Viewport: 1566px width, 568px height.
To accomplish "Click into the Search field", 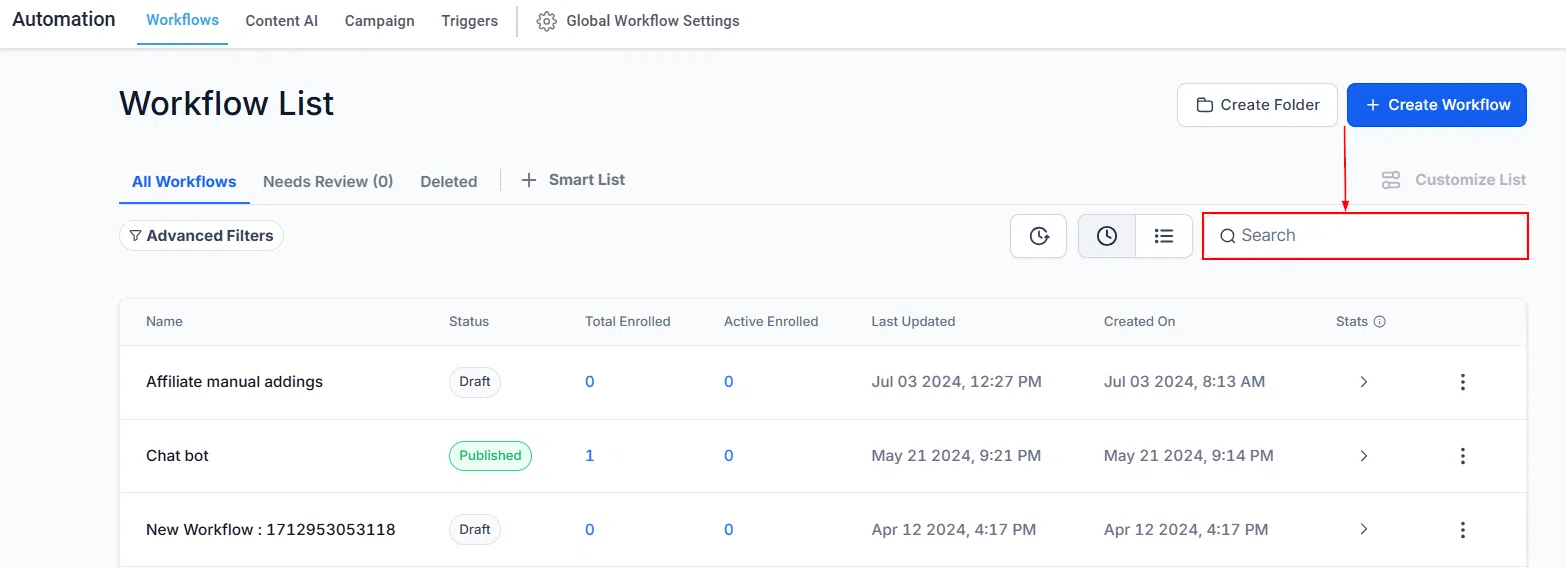I will click(1365, 236).
